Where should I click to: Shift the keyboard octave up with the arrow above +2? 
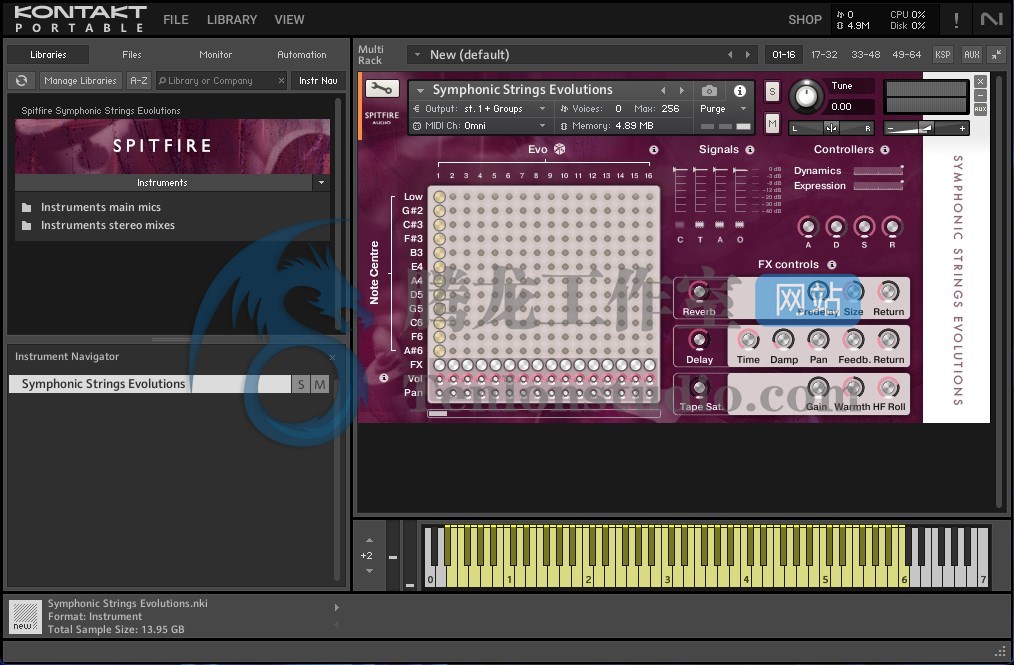click(x=369, y=540)
